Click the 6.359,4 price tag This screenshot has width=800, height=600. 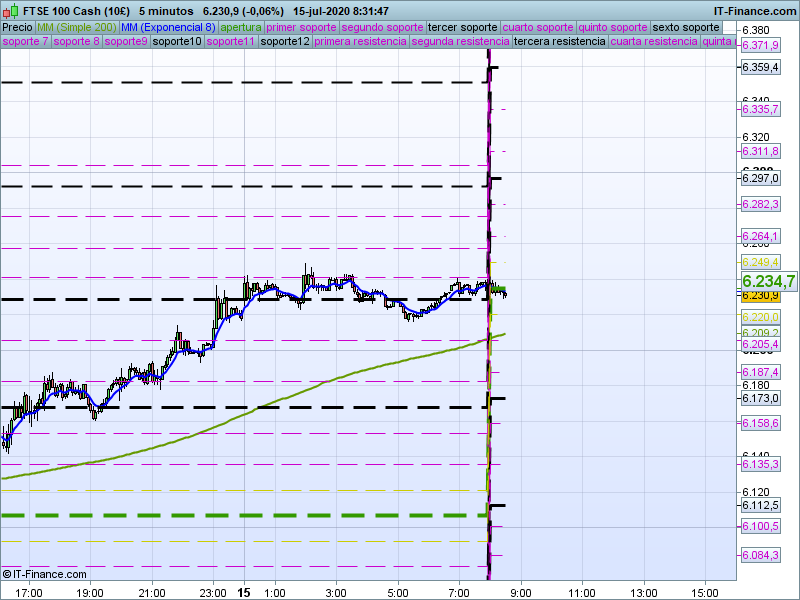[x=760, y=67]
